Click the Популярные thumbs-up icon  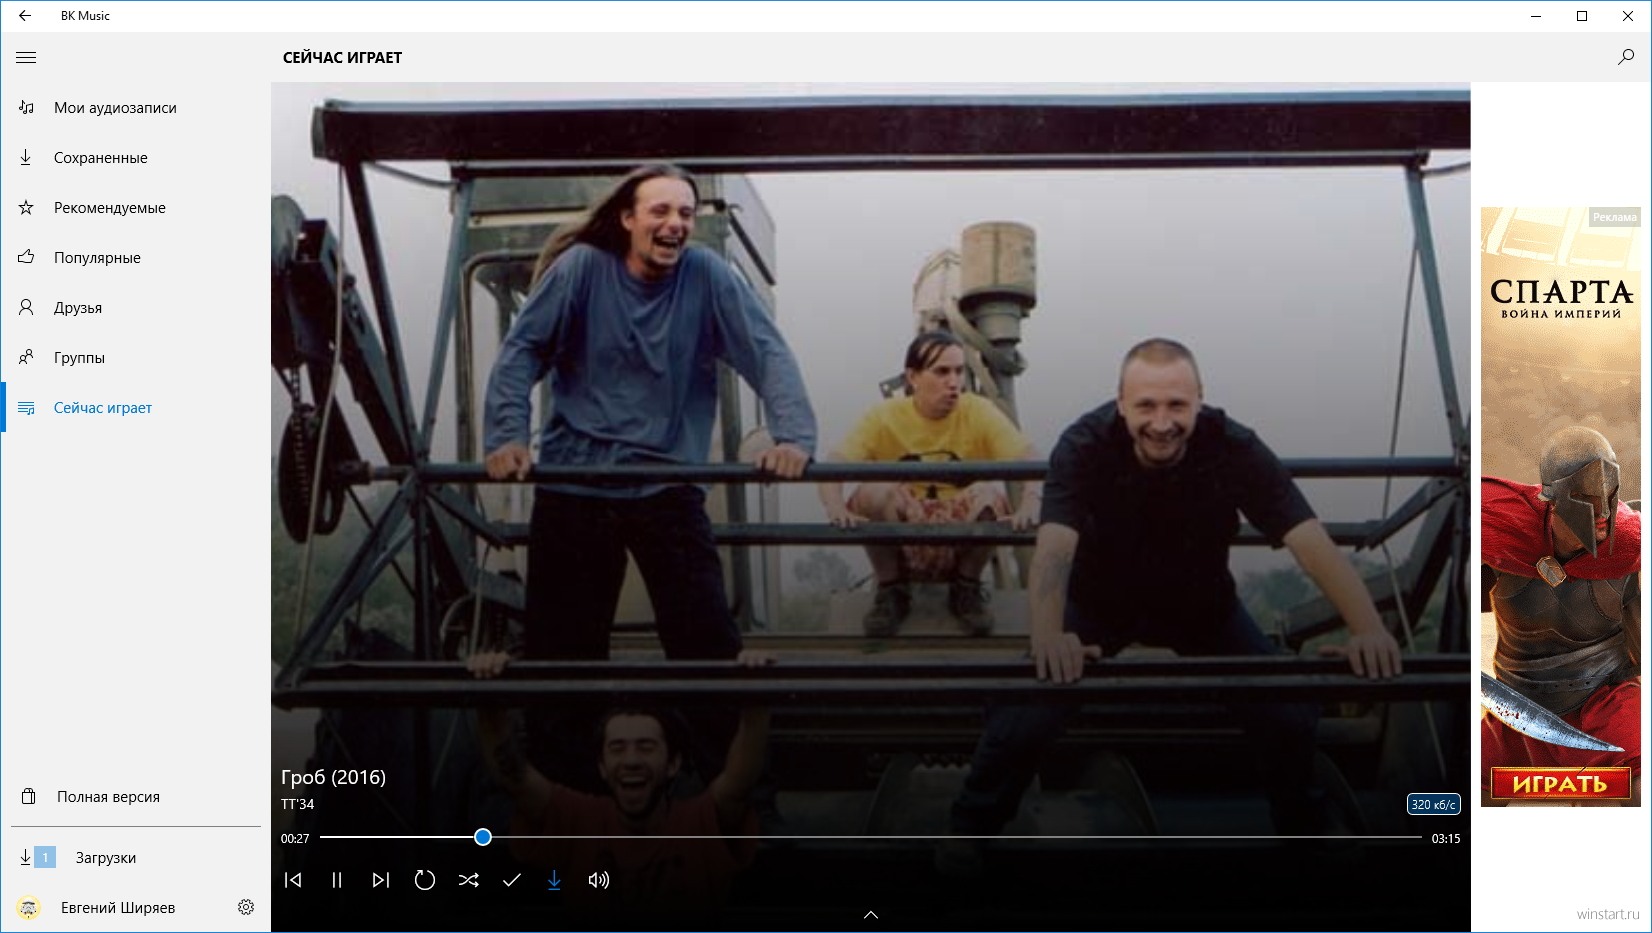click(x=26, y=257)
